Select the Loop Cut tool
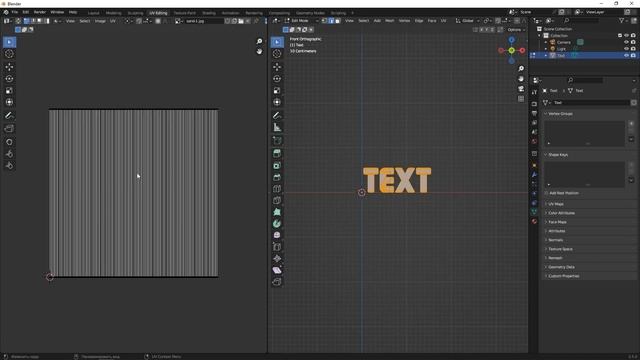 point(277,189)
